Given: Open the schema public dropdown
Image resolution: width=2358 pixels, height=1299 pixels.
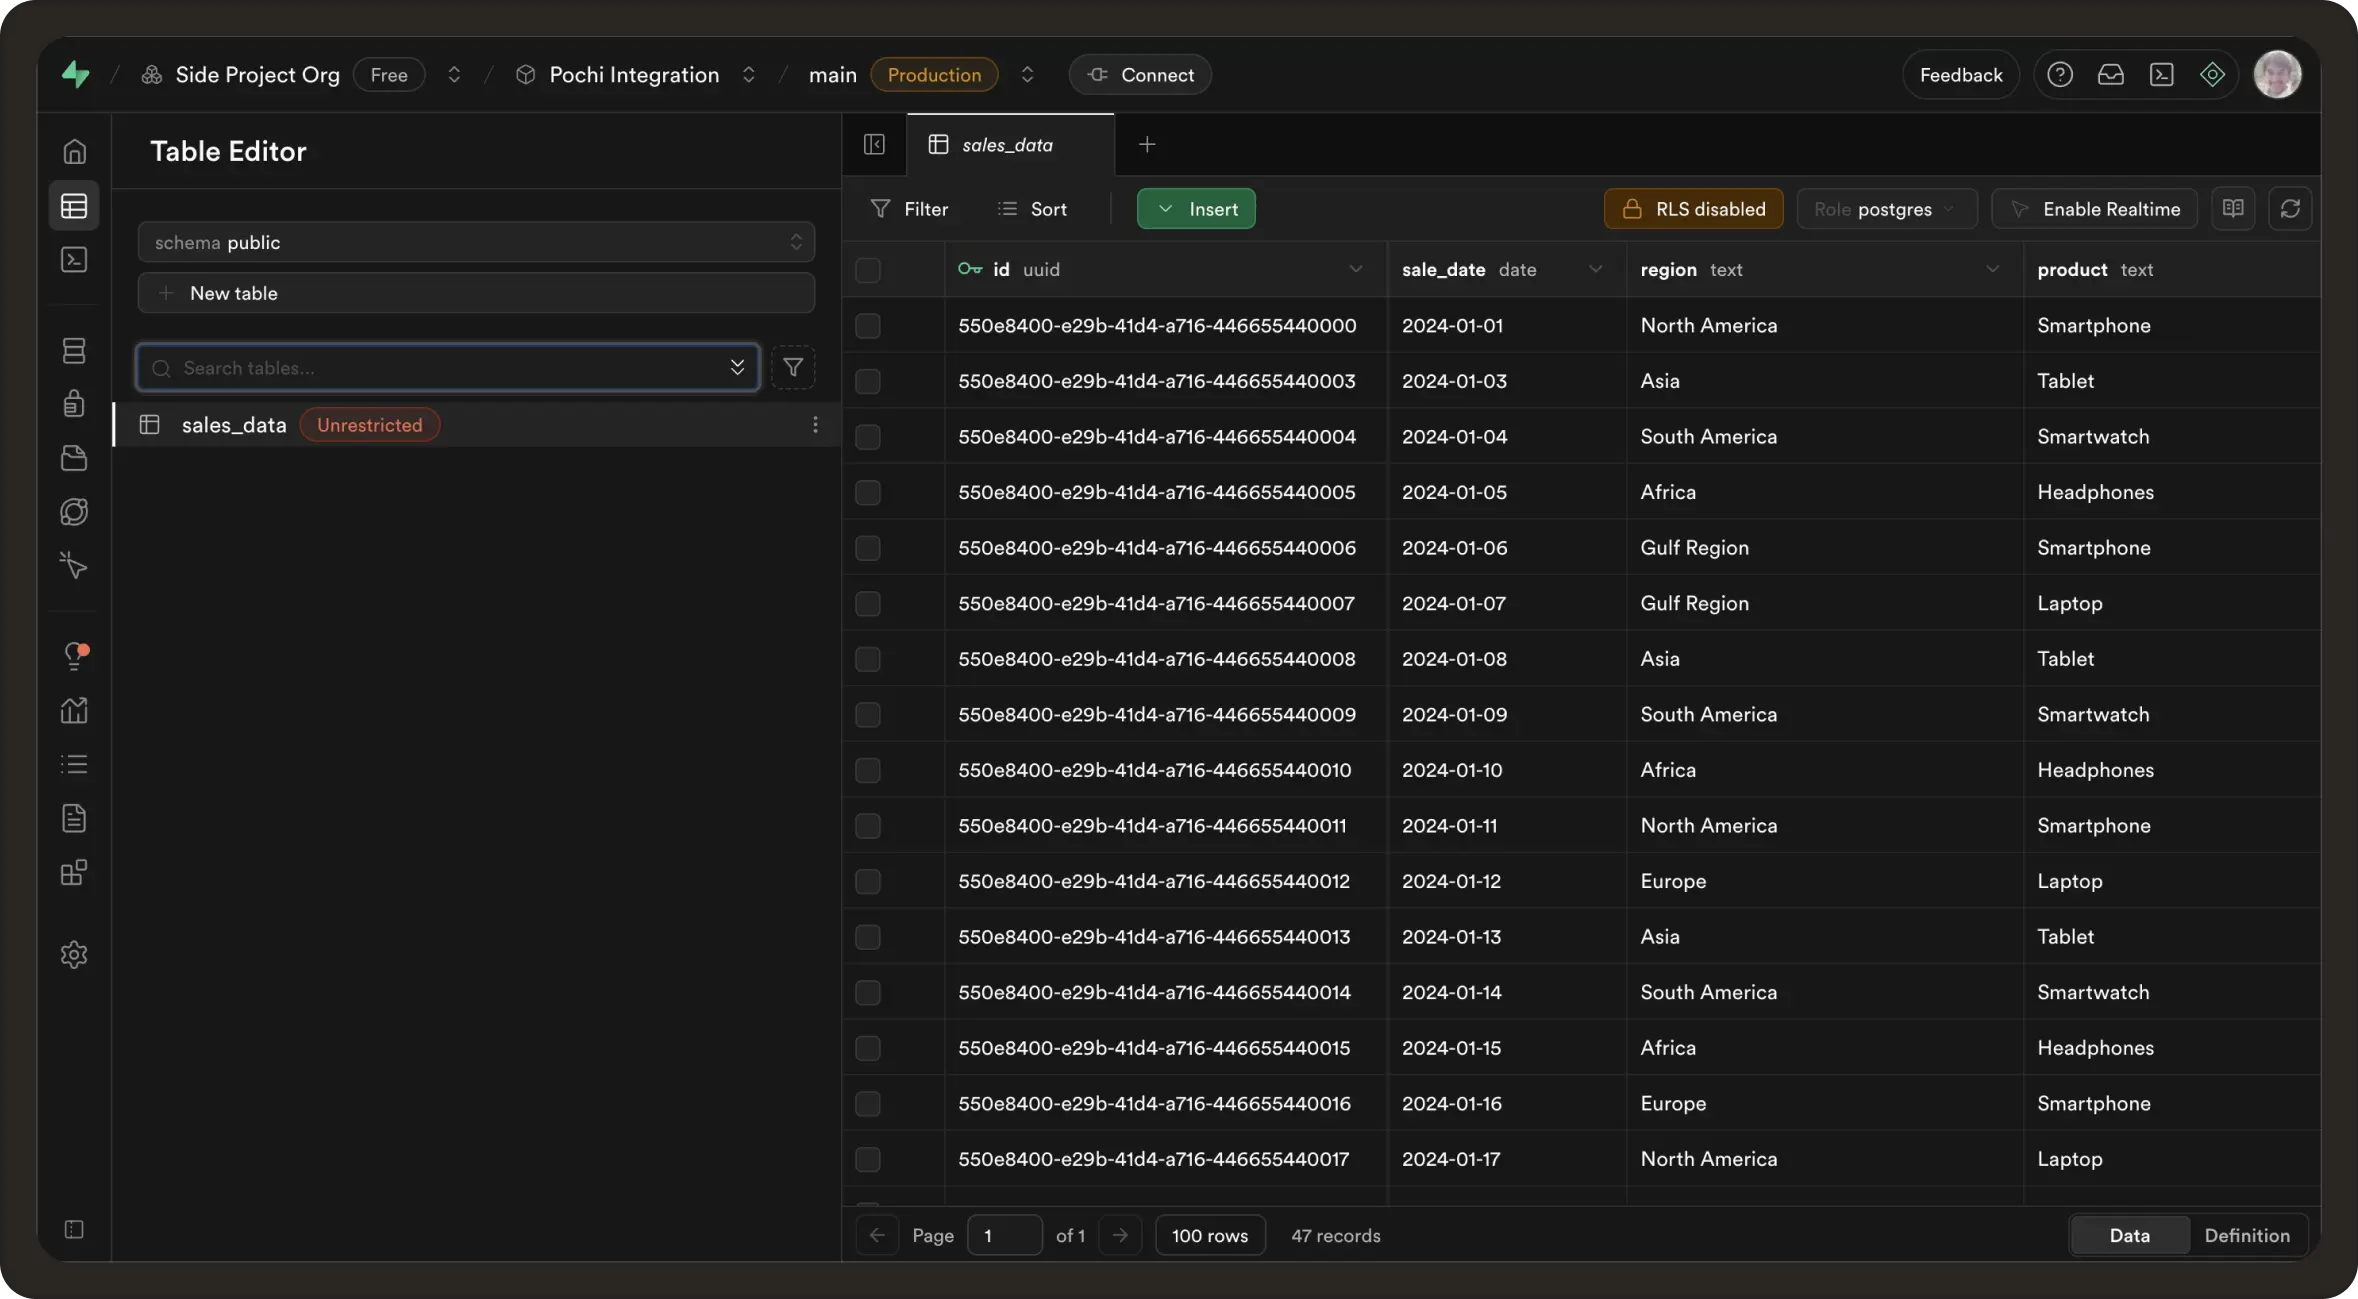Looking at the screenshot, I should pos(476,242).
